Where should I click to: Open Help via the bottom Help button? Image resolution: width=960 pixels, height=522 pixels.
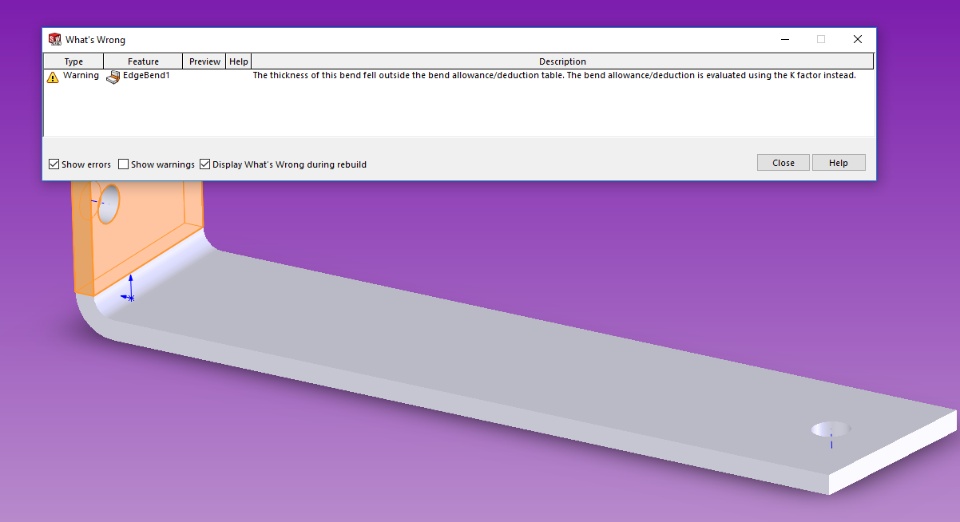coord(838,163)
